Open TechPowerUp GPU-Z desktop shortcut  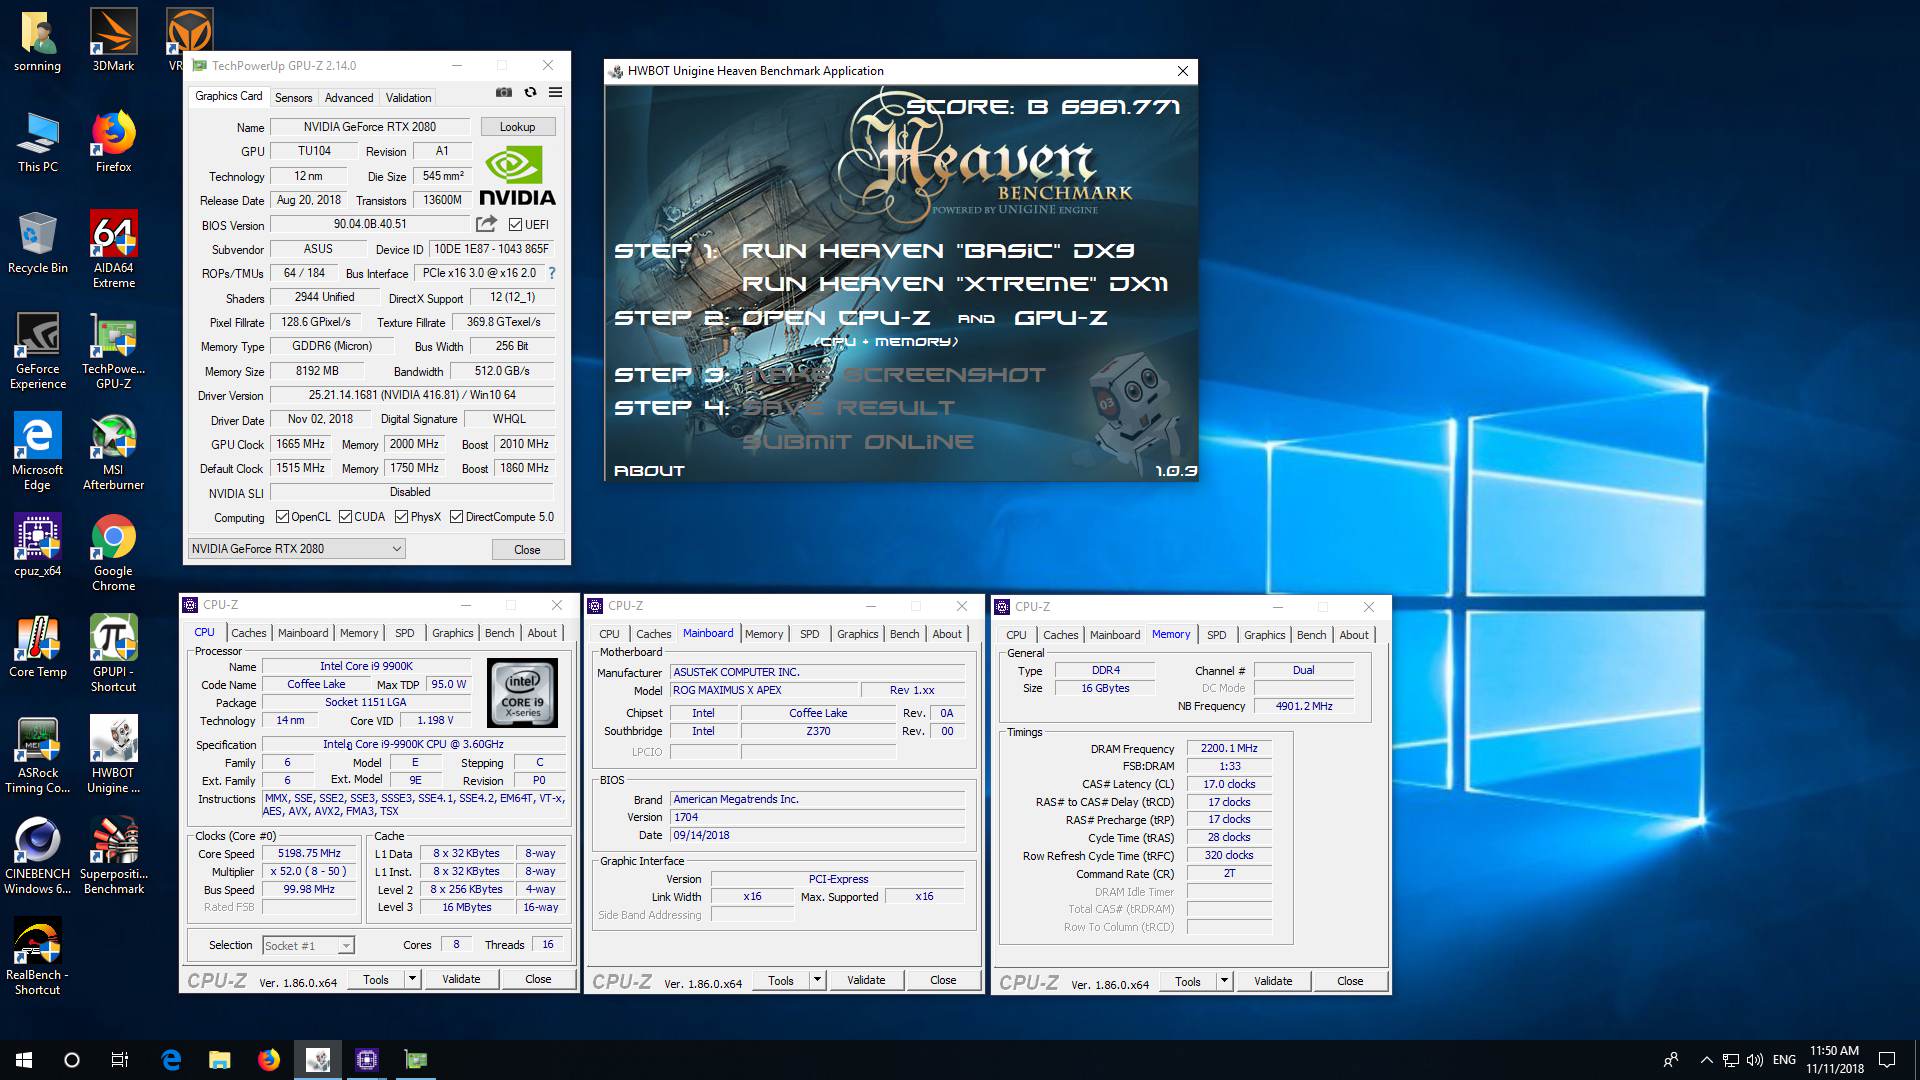113,350
